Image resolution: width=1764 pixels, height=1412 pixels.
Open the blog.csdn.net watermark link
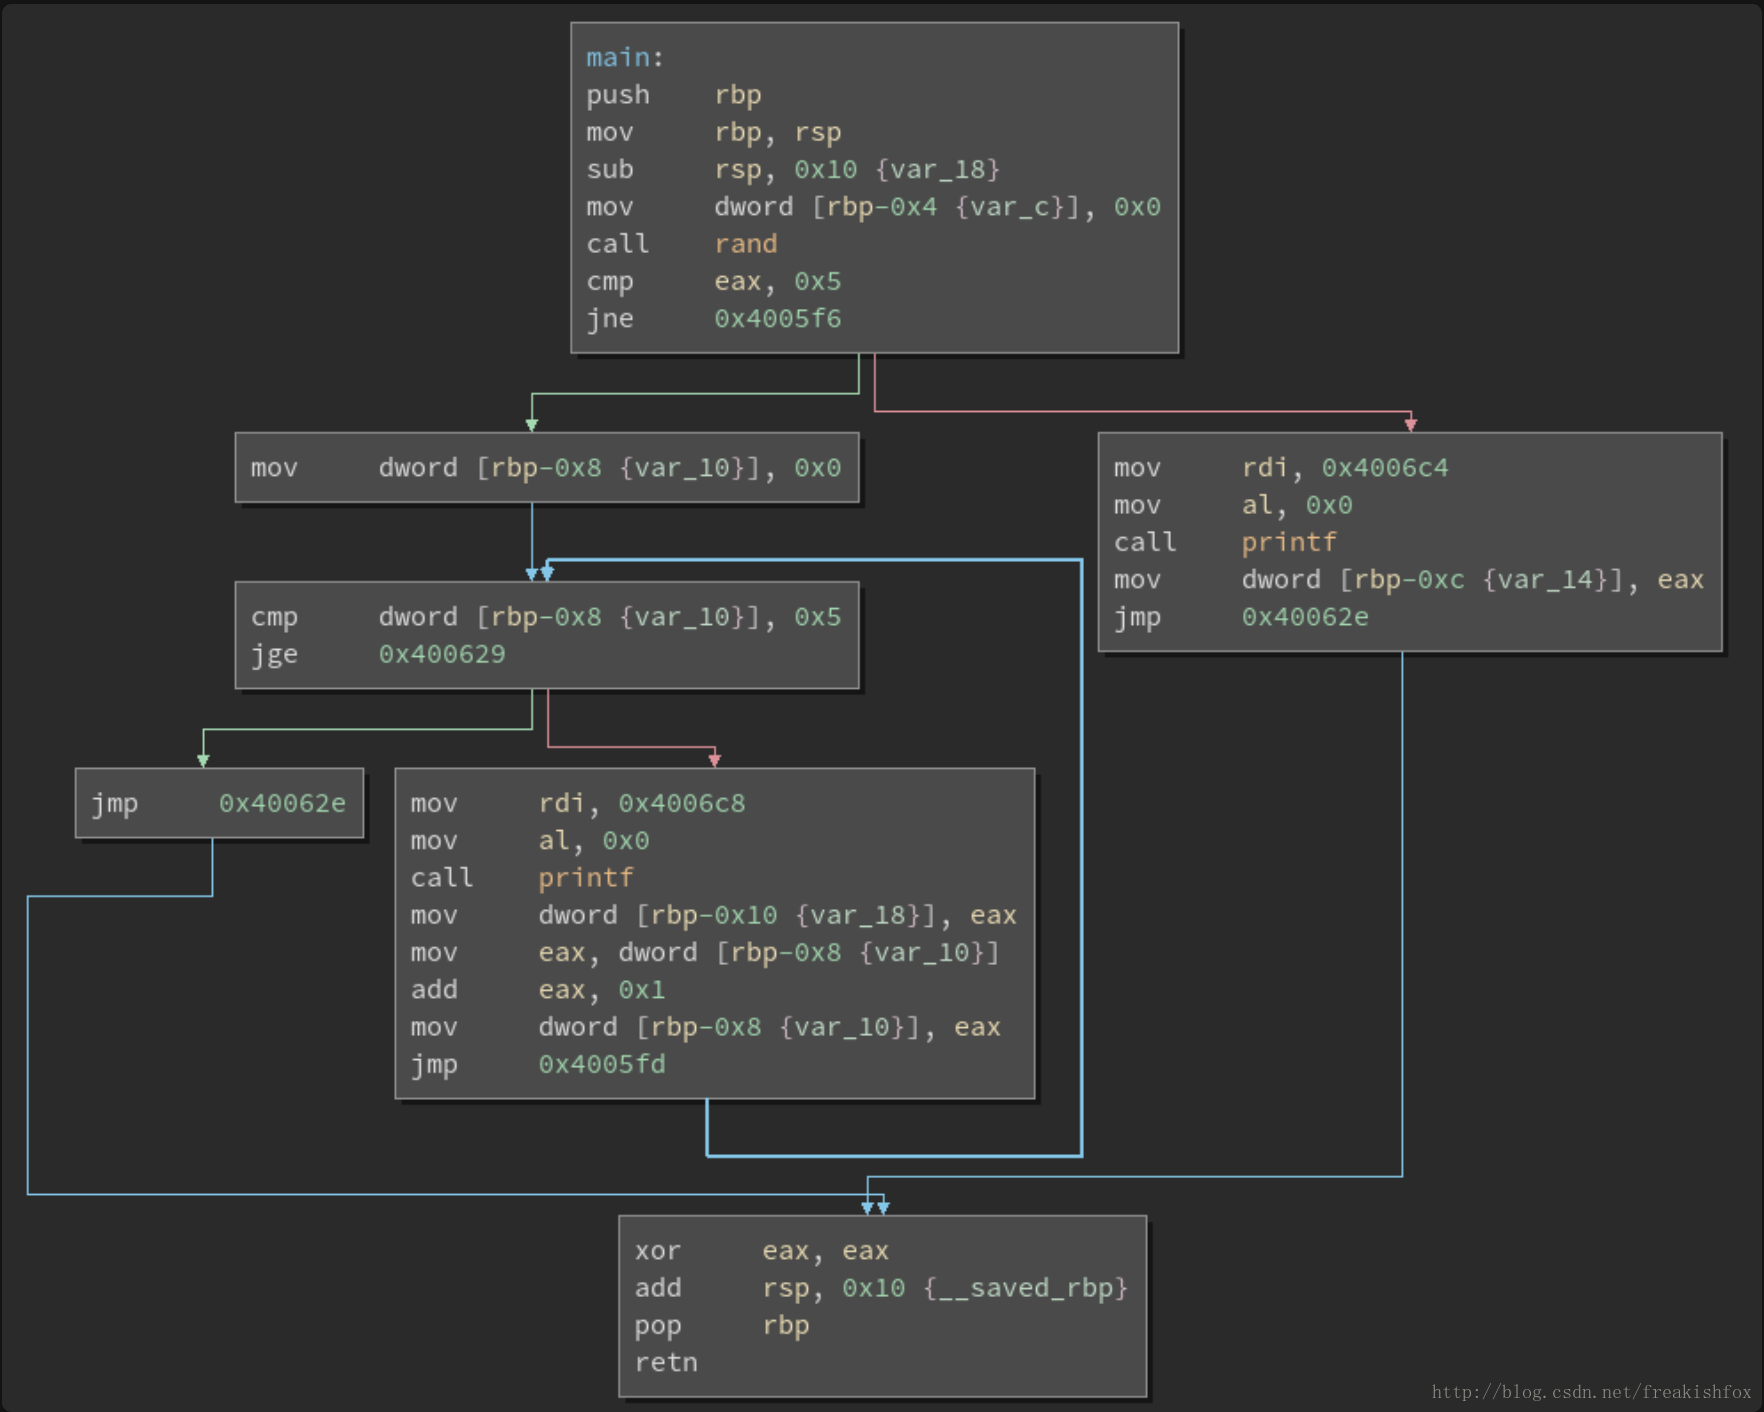coord(1590,1392)
